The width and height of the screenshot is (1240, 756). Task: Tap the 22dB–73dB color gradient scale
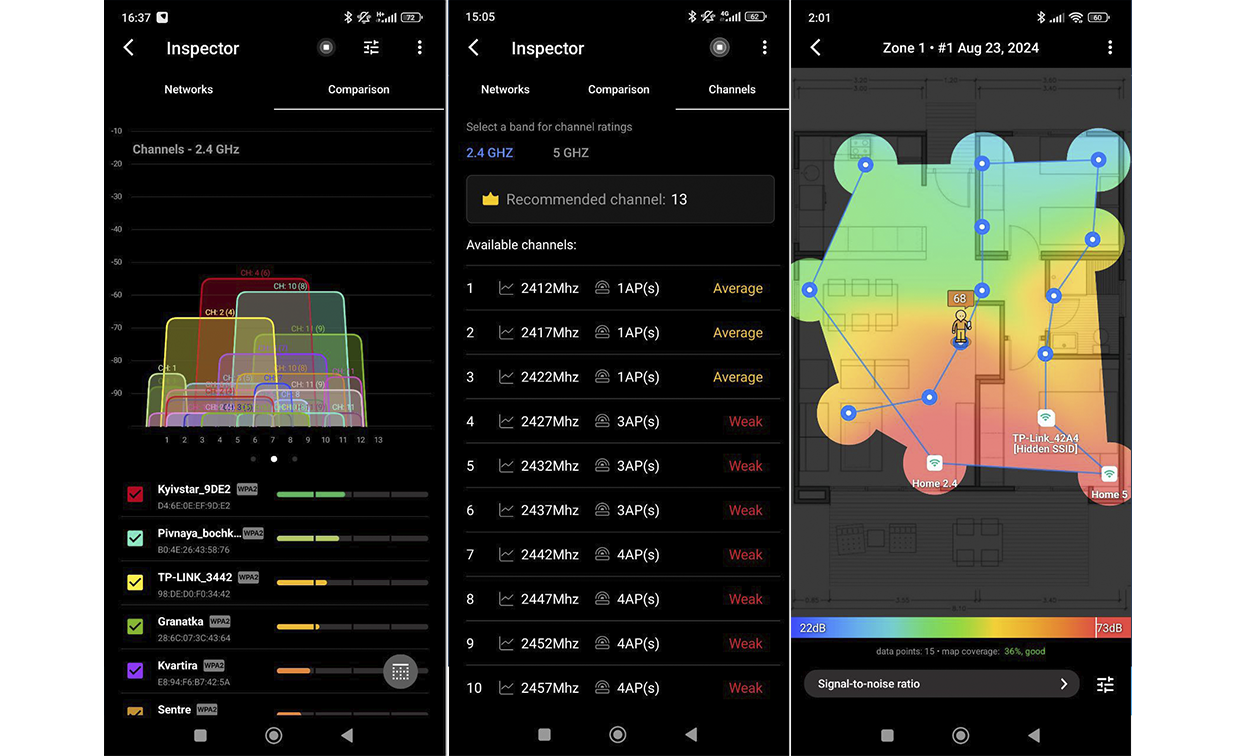(960, 627)
